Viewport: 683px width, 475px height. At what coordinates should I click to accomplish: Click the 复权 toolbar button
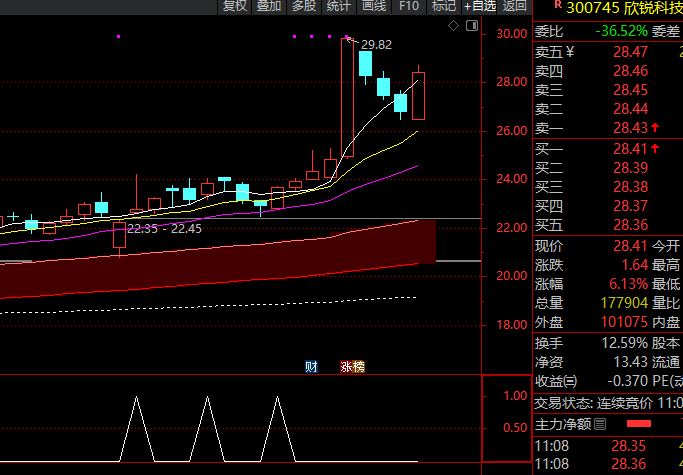235,6
